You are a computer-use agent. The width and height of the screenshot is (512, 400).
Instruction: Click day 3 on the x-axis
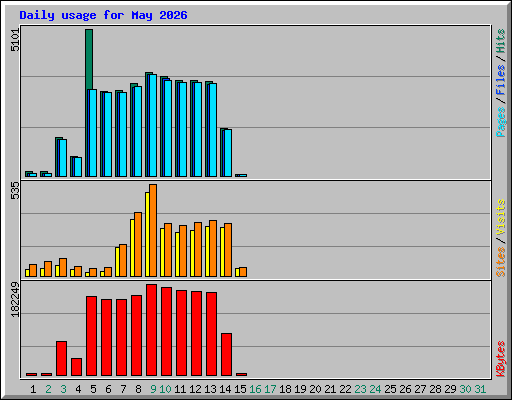pos(64,389)
